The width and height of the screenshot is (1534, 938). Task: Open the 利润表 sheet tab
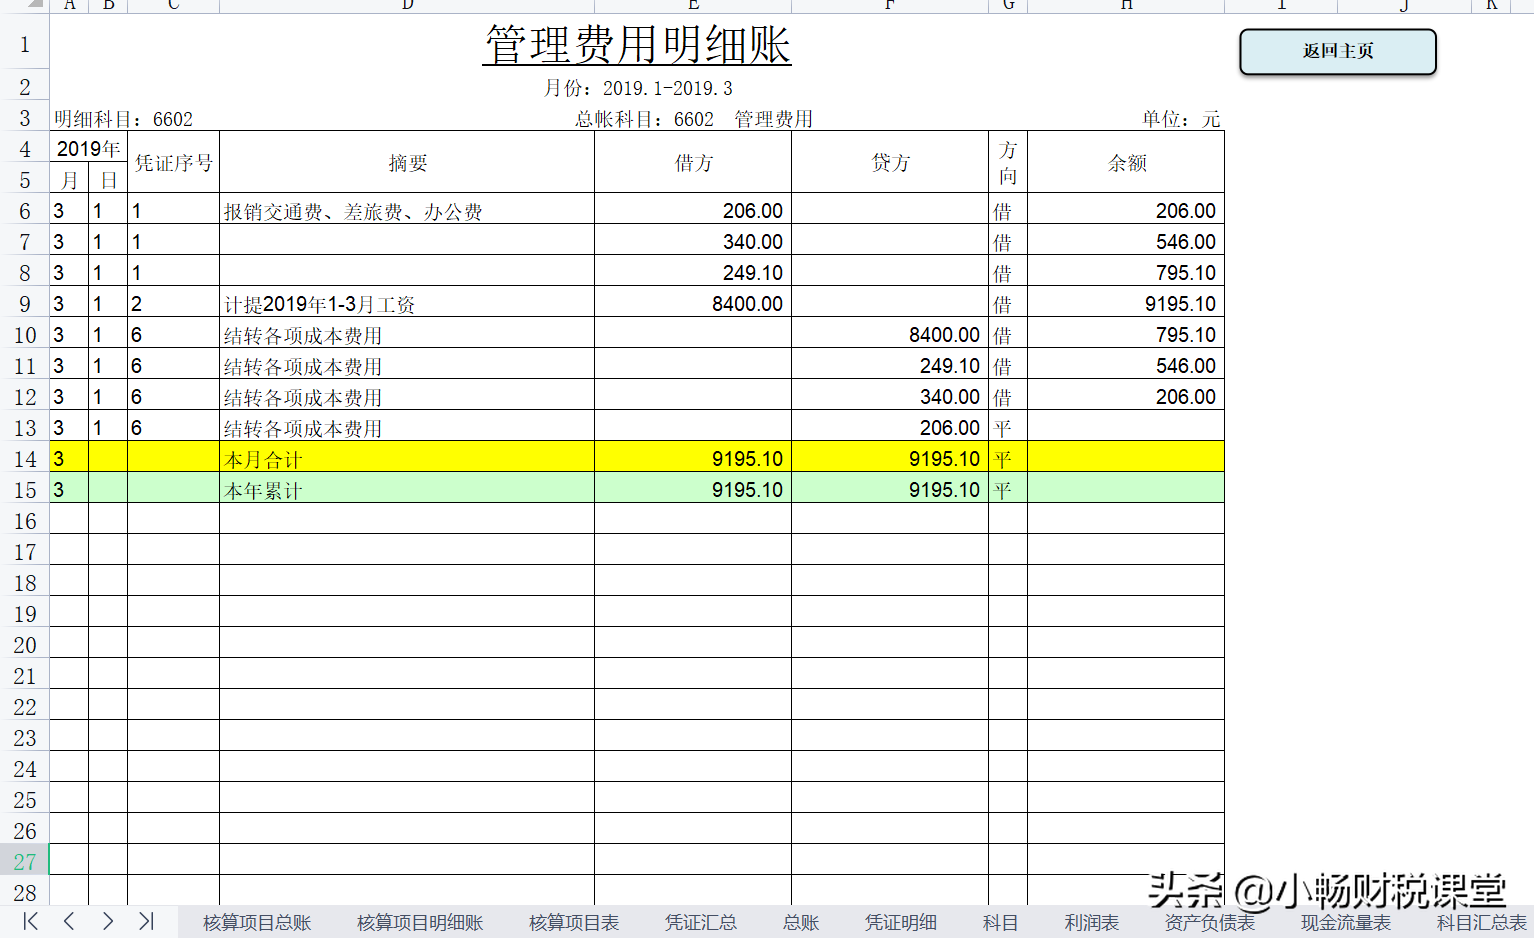pyautogui.click(x=1092, y=923)
